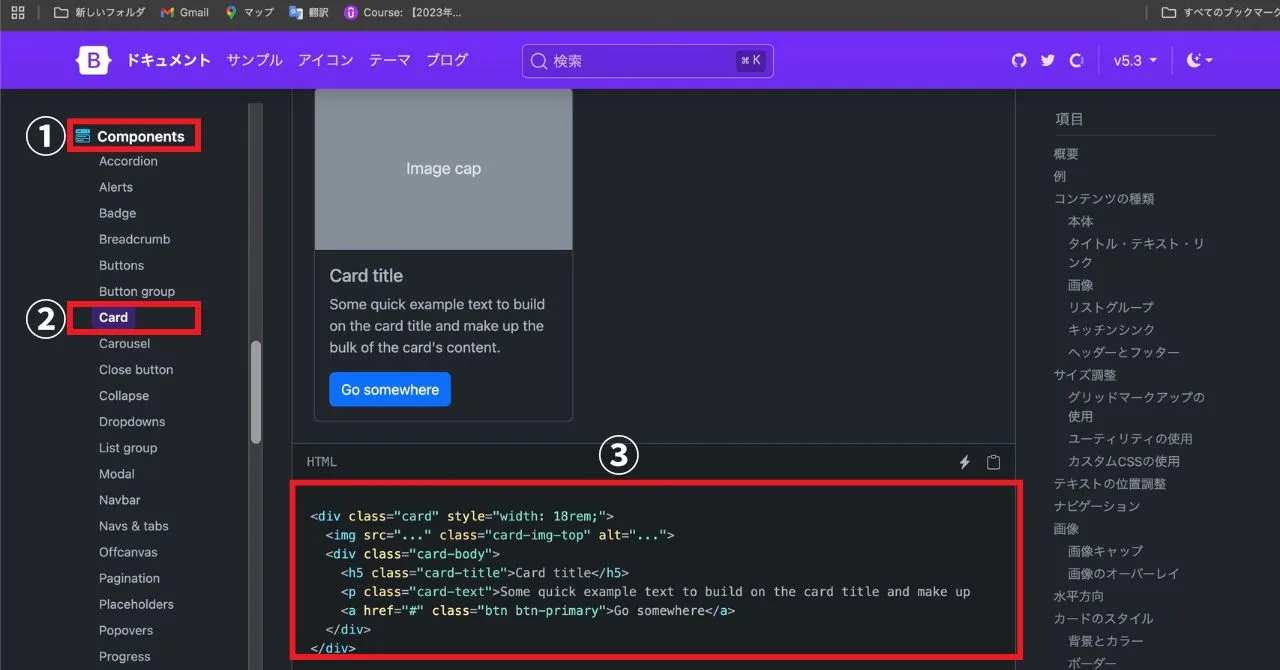Click the browser apps grid icon
Image resolution: width=1280 pixels, height=670 pixels.
17,12
